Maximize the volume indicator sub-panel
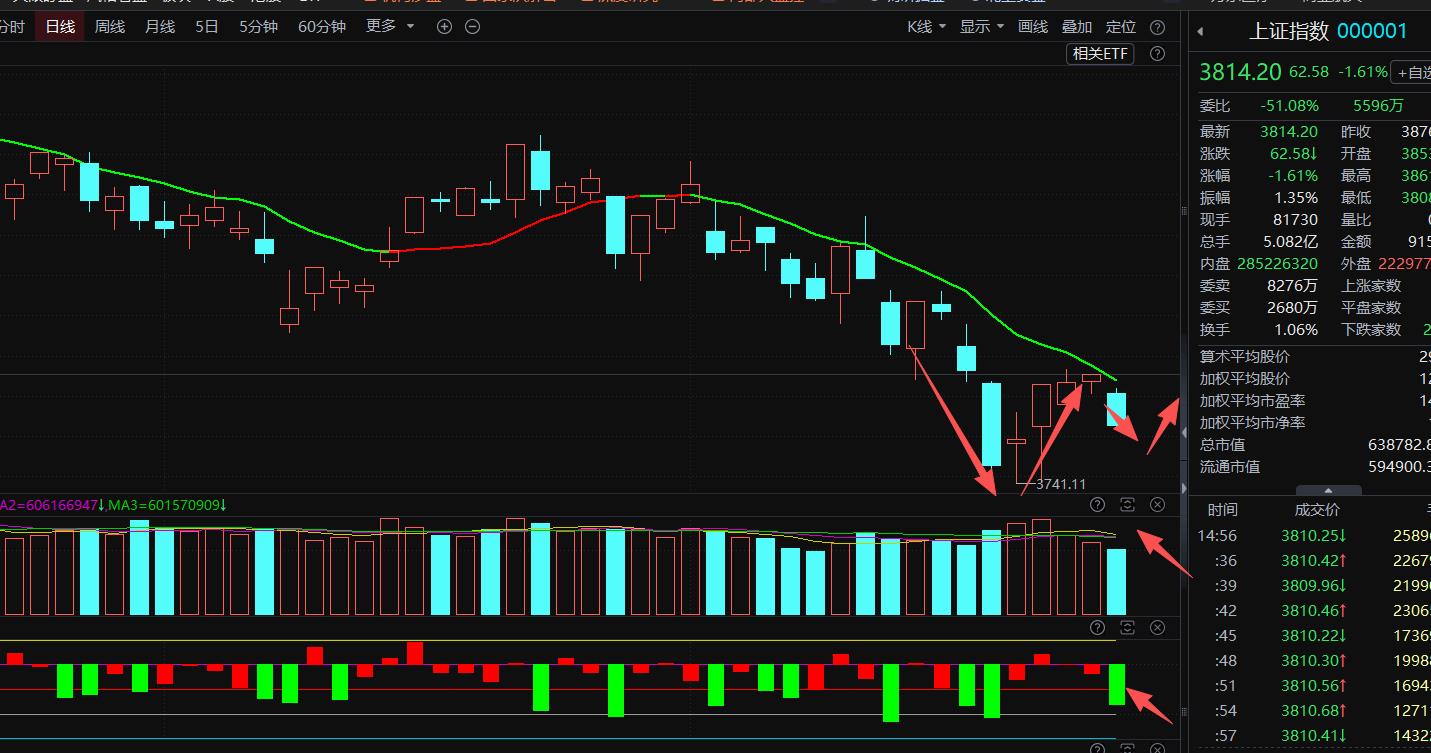1431x753 pixels. tap(1127, 504)
